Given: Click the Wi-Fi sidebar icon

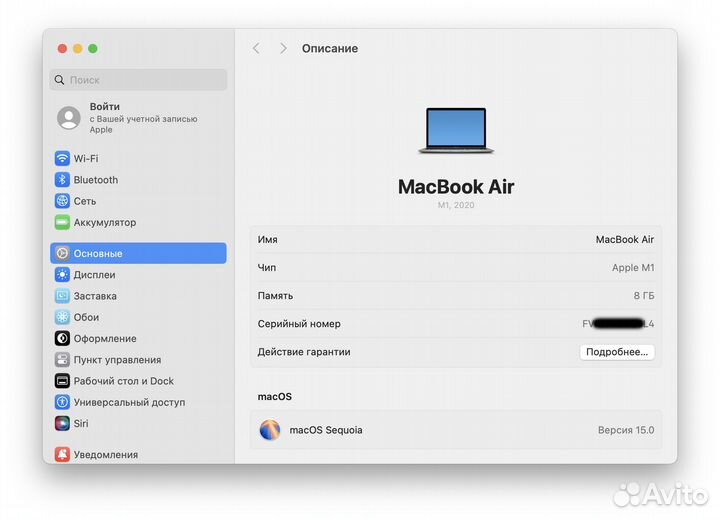Looking at the screenshot, I should (x=62, y=158).
